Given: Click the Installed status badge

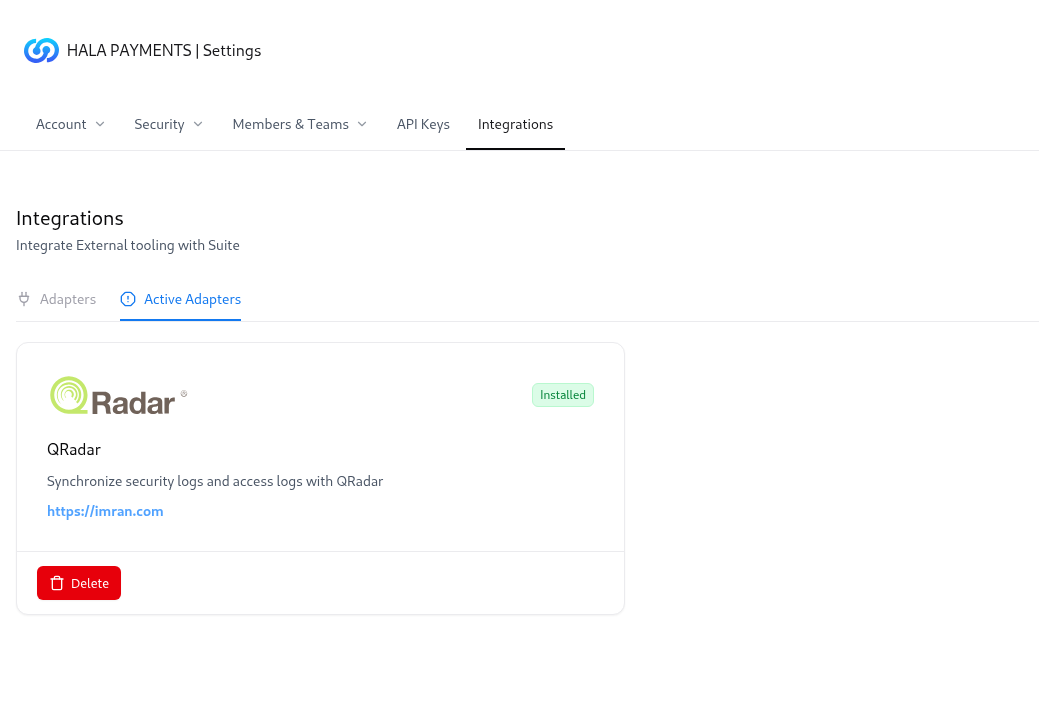Looking at the screenshot, I should point(562,395).
